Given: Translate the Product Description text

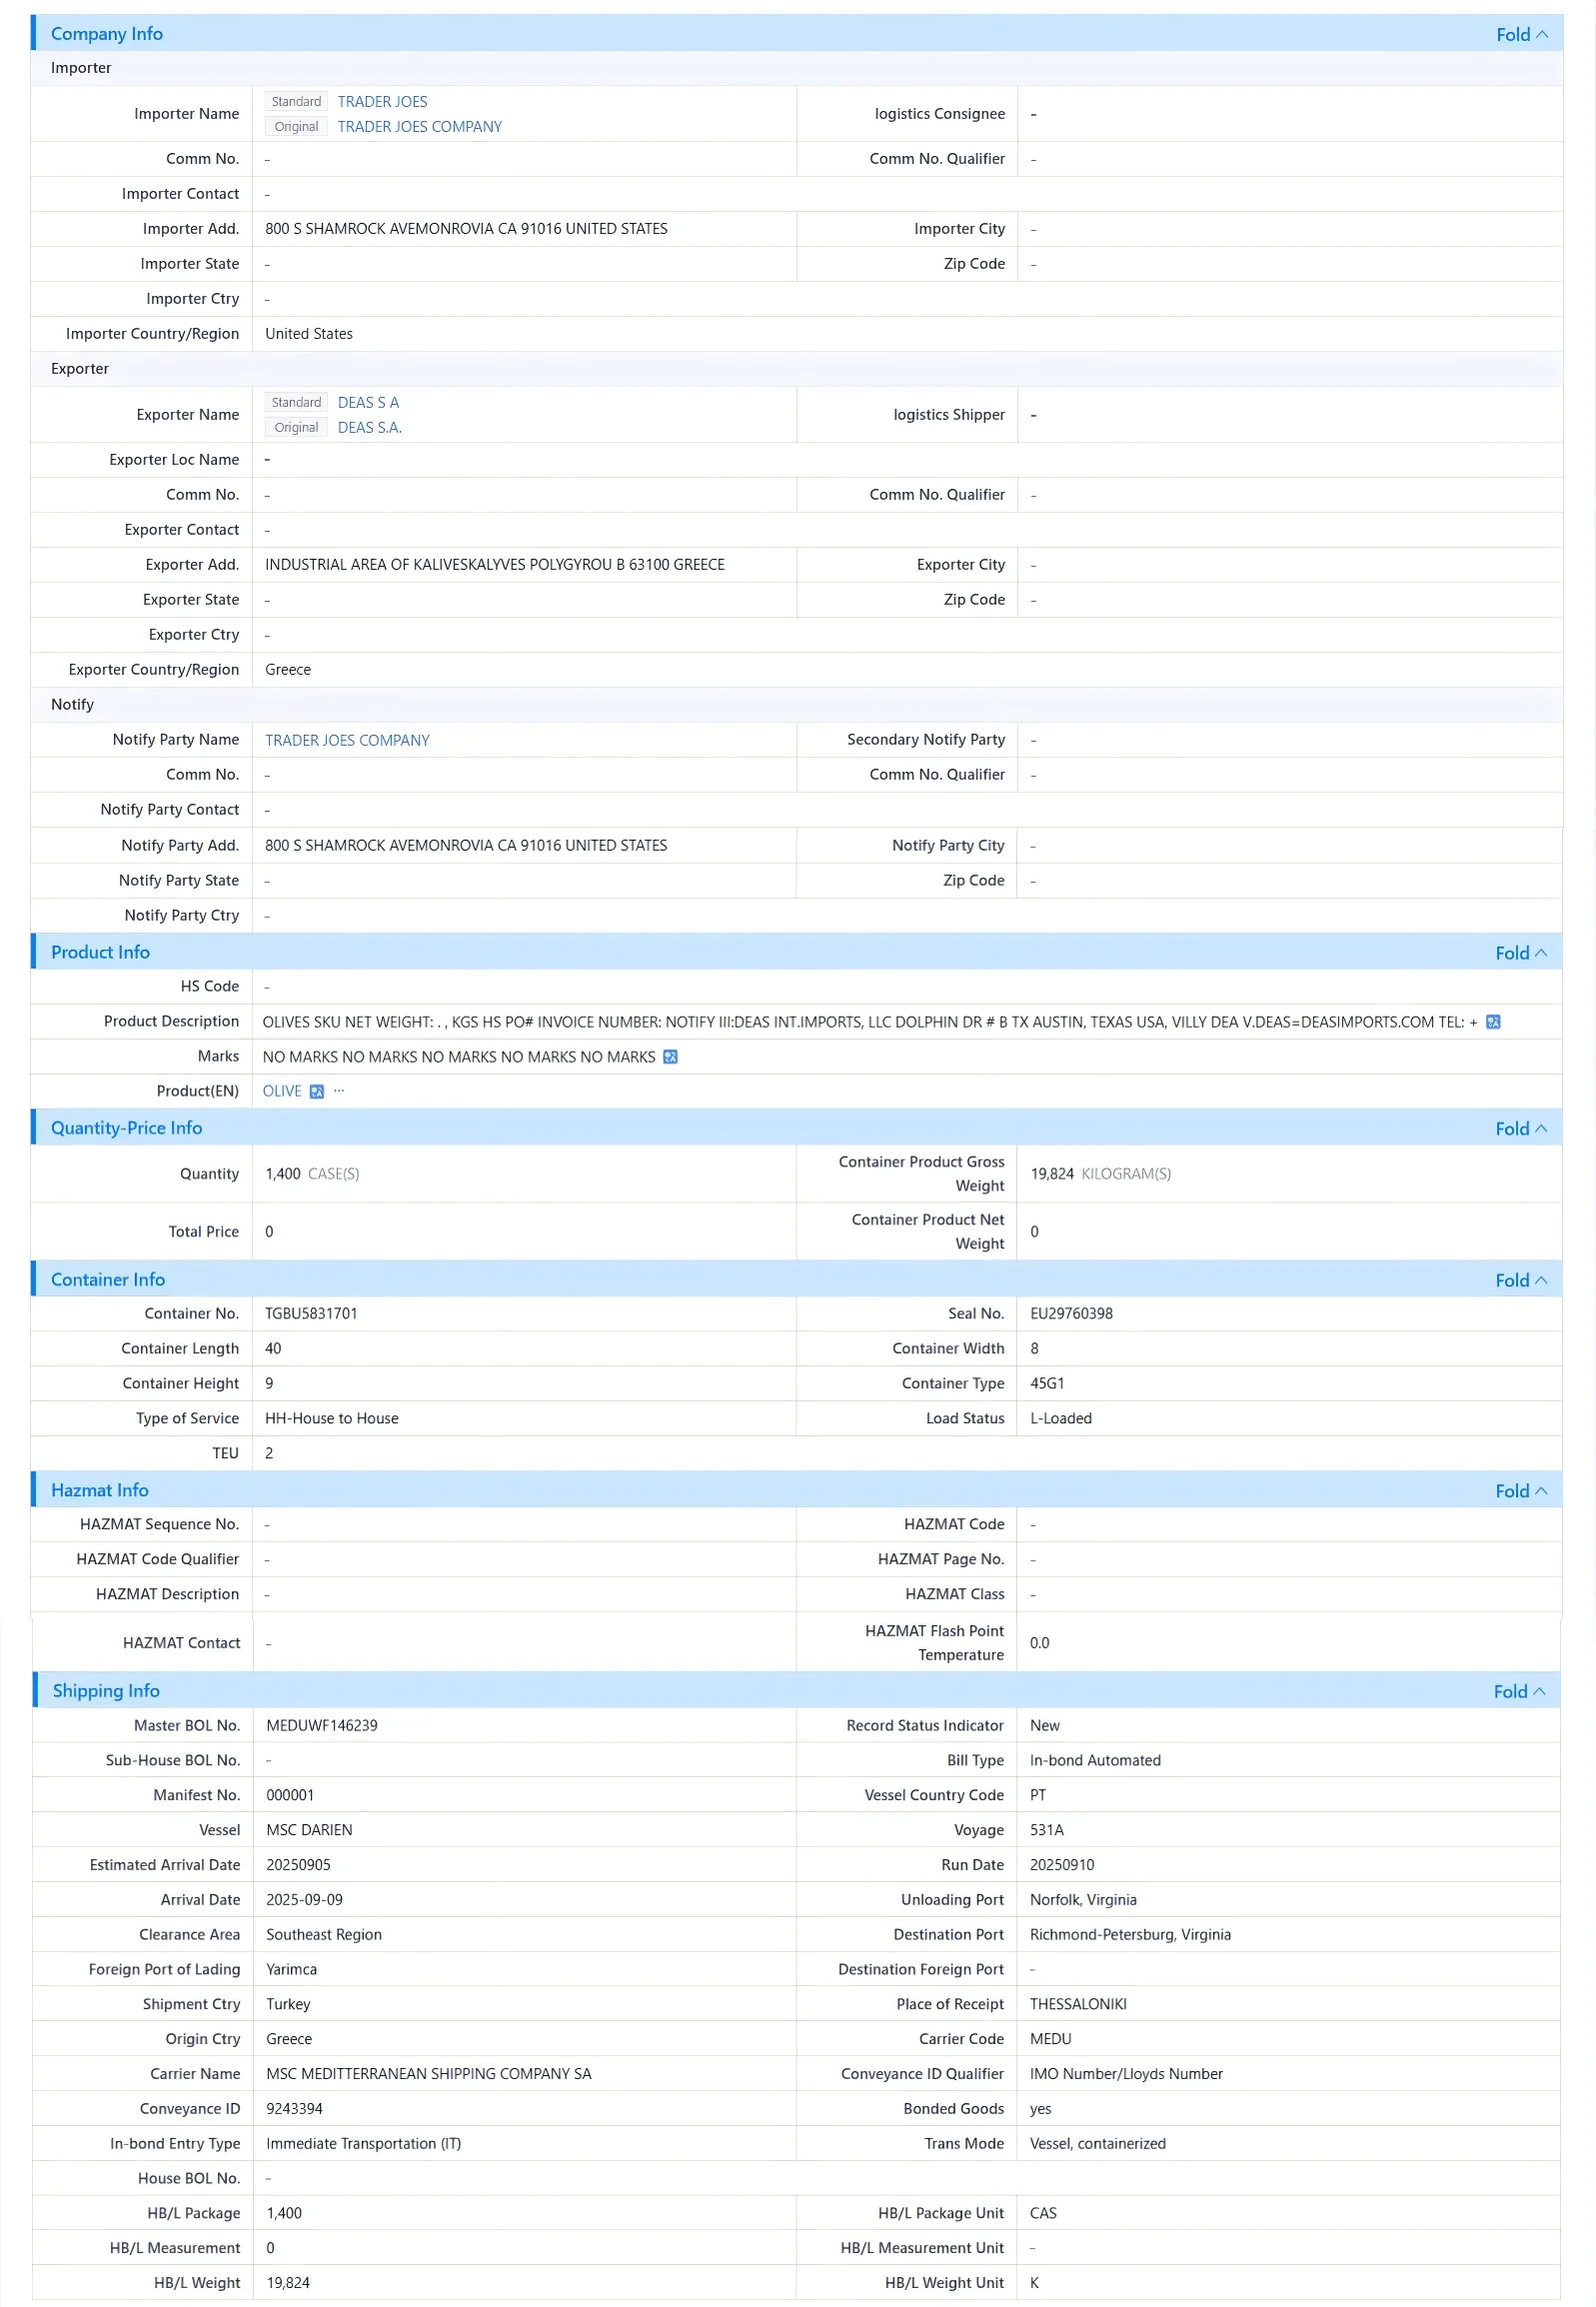Looking at the screenshot, I should pos(1493,1021).
